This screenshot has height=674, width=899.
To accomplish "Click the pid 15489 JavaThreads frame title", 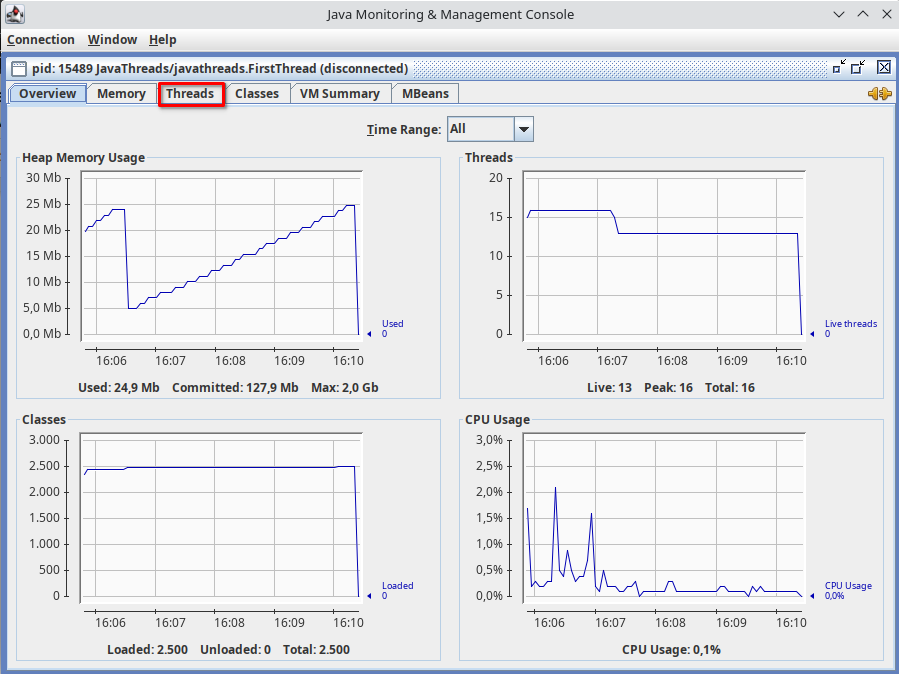I will point(220,69).
